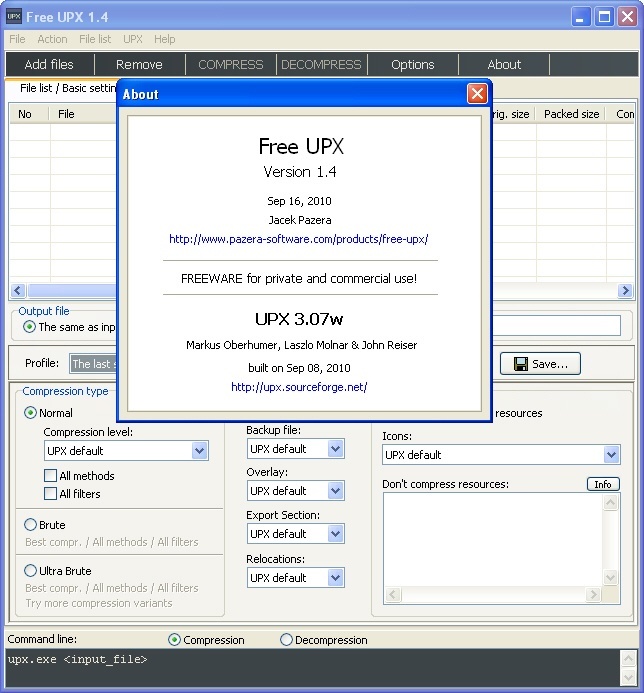Click the Add files toolbar button
The image size is (644, 693).
pyautogui.click(x=49, y=65)
